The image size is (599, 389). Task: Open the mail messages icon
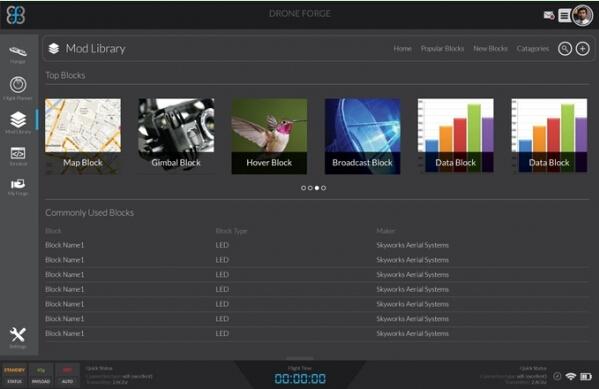(549, 15)
